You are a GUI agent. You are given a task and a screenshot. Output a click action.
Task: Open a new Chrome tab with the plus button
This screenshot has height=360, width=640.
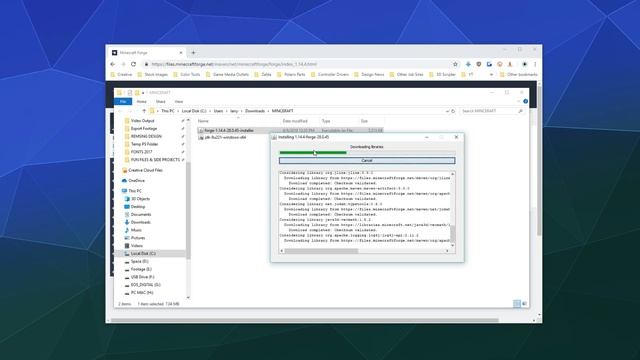193,53
